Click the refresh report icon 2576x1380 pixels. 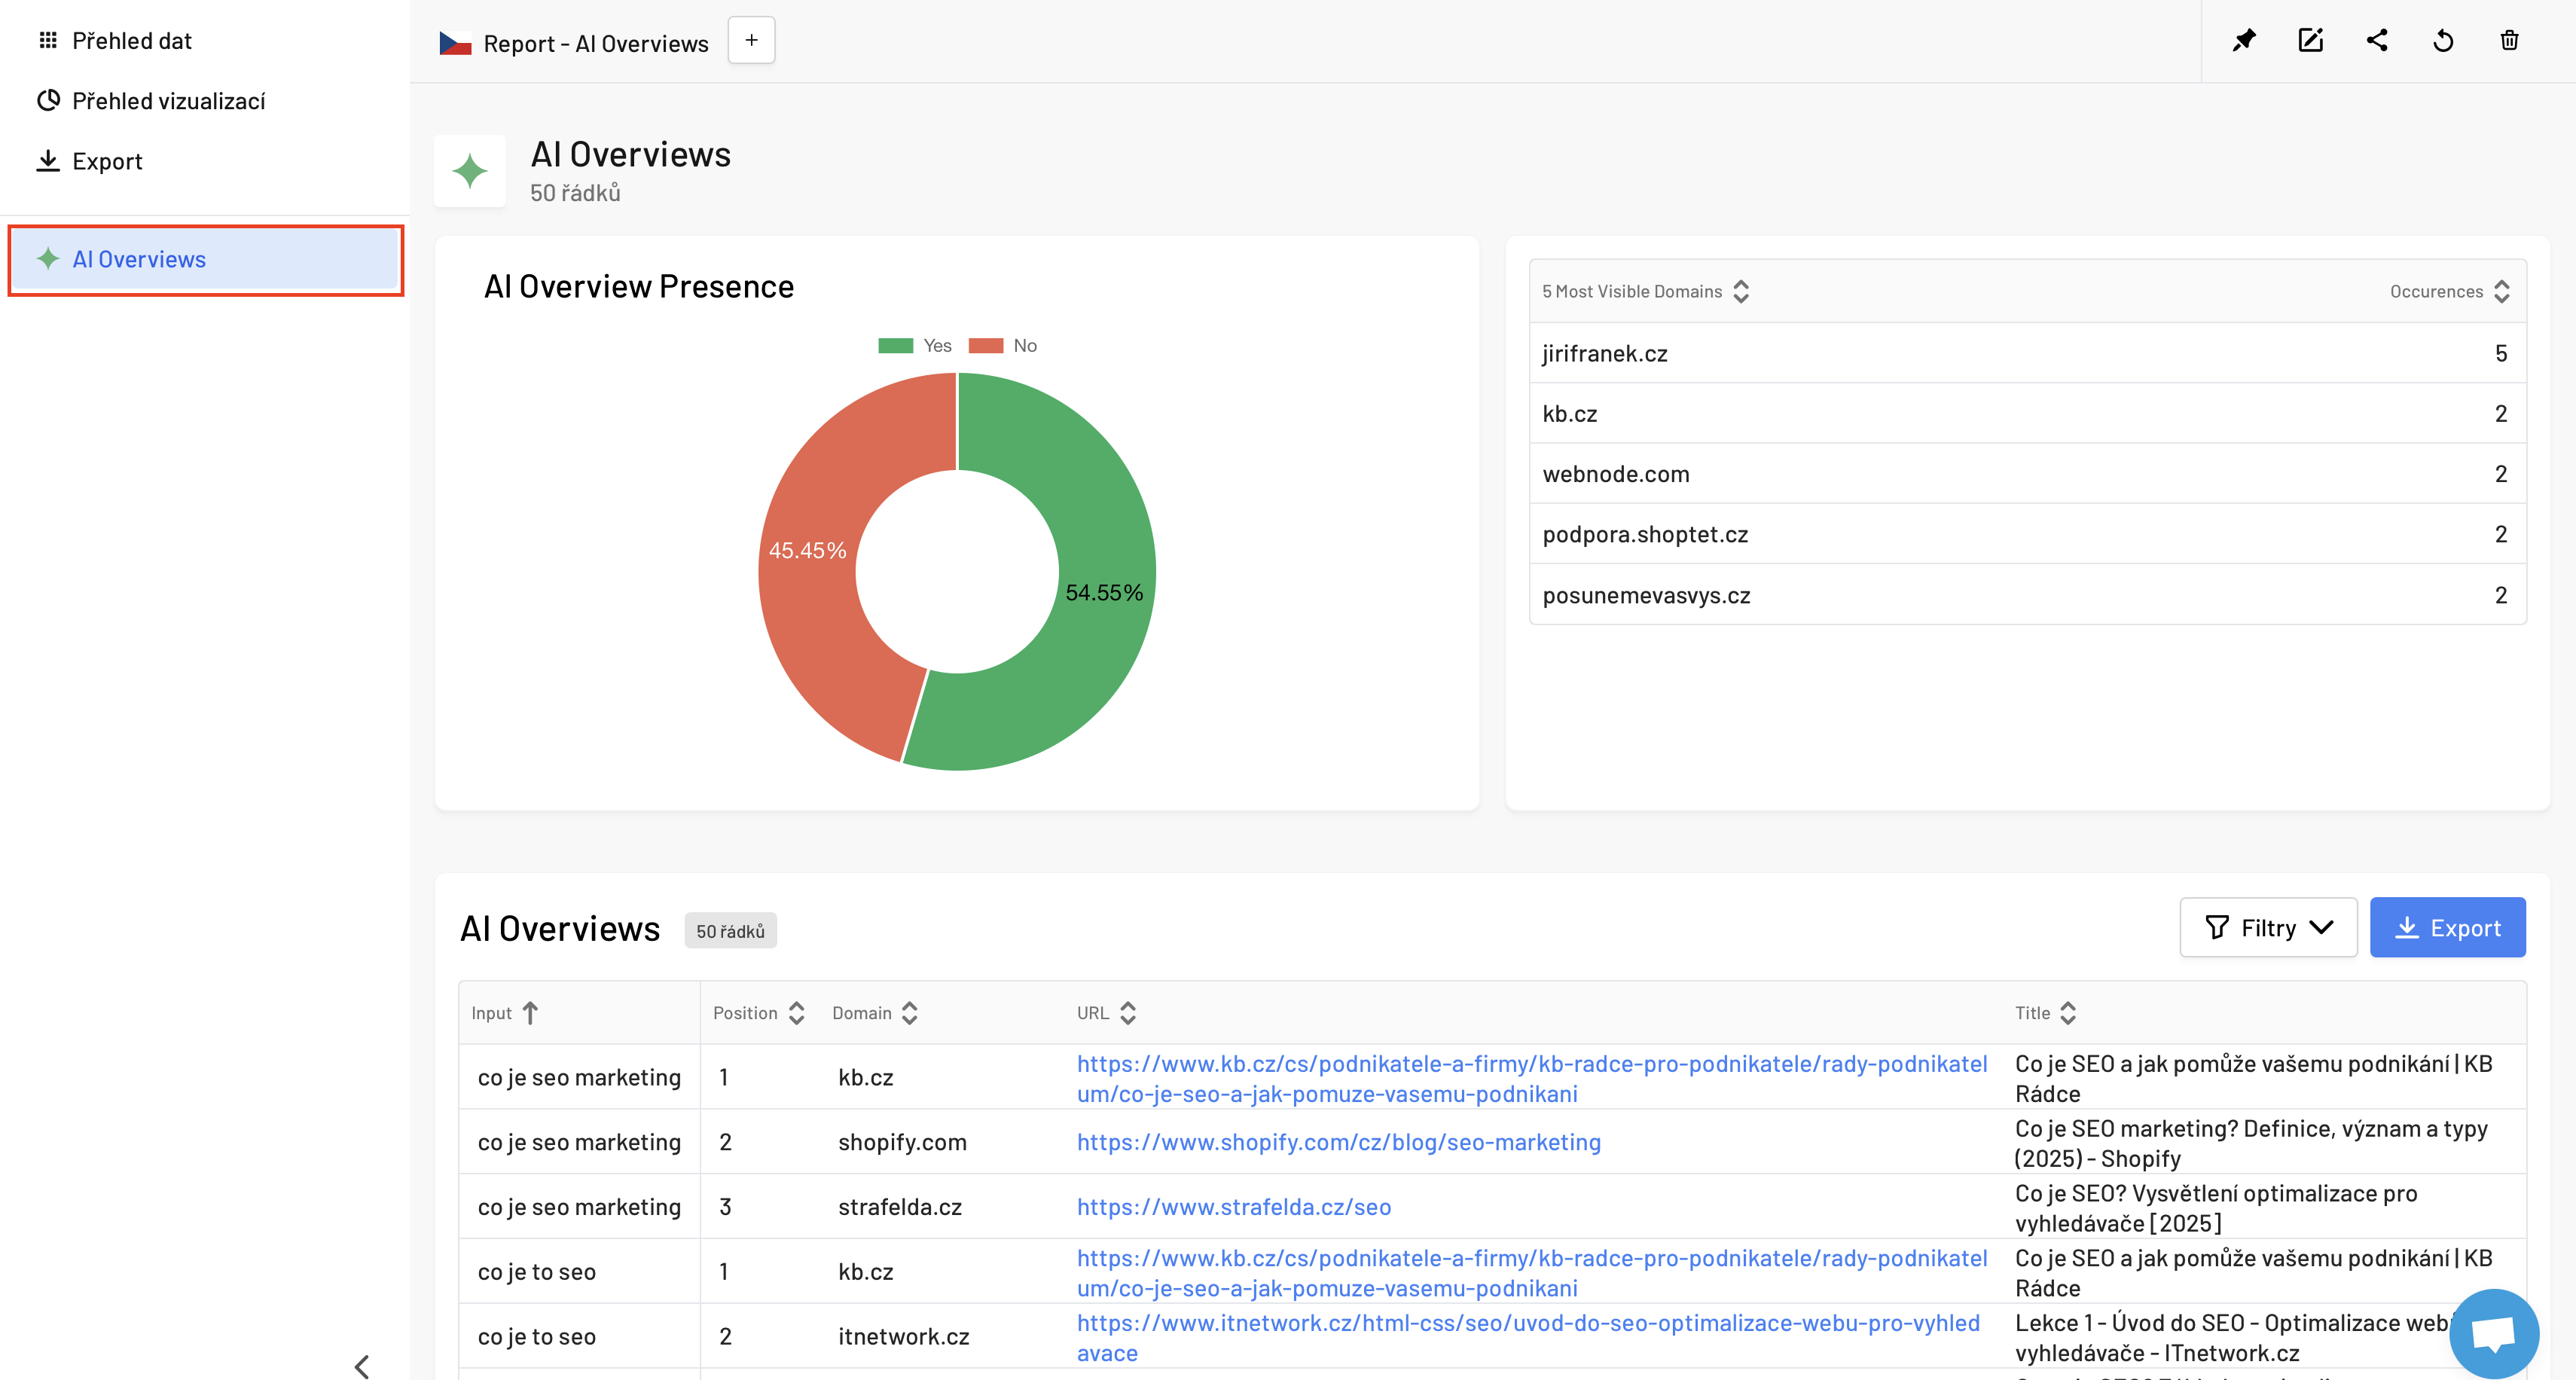tap(2443, 41)
